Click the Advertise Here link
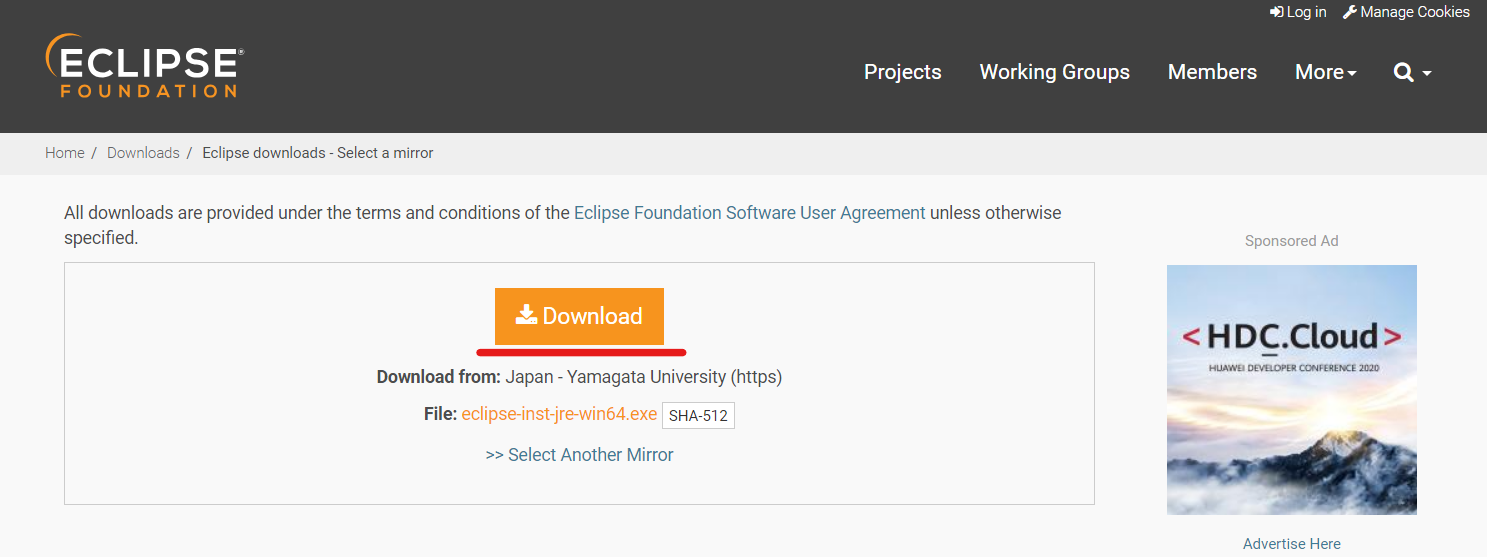The image size is (1487, 557). point(1292,544)
